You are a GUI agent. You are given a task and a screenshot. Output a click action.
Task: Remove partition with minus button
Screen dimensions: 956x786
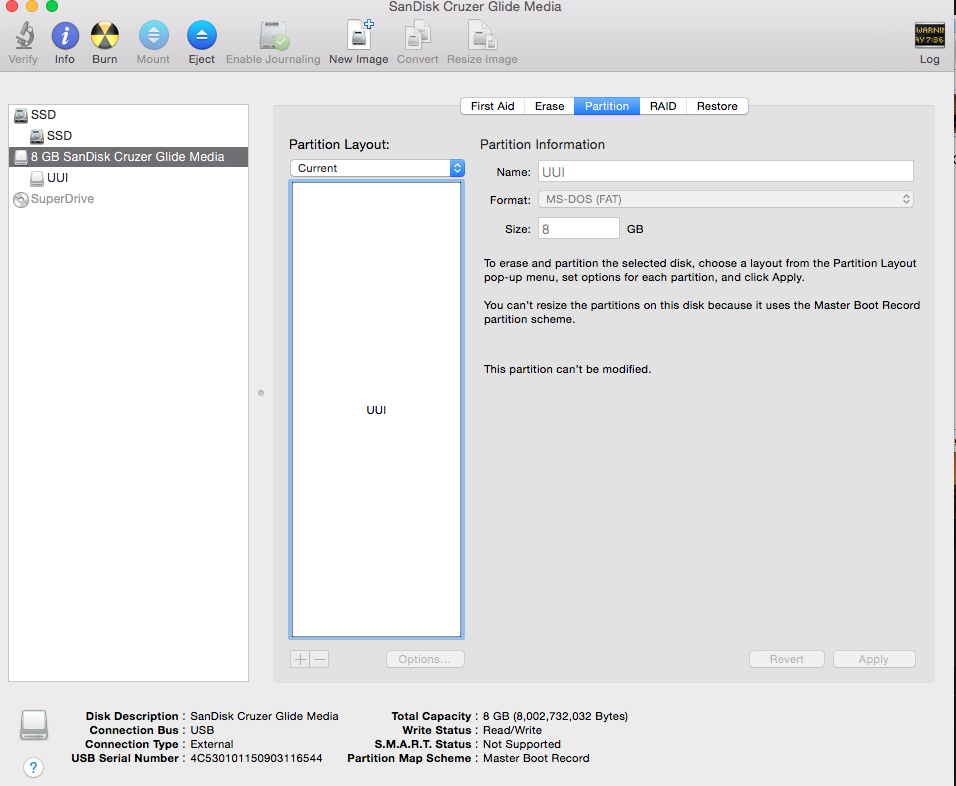319,659
